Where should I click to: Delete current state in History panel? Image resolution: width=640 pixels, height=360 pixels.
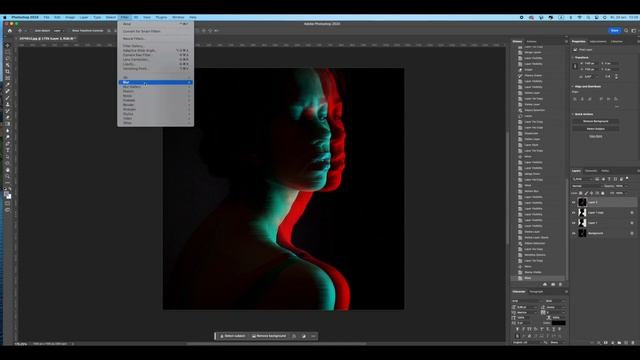[560, 284]
